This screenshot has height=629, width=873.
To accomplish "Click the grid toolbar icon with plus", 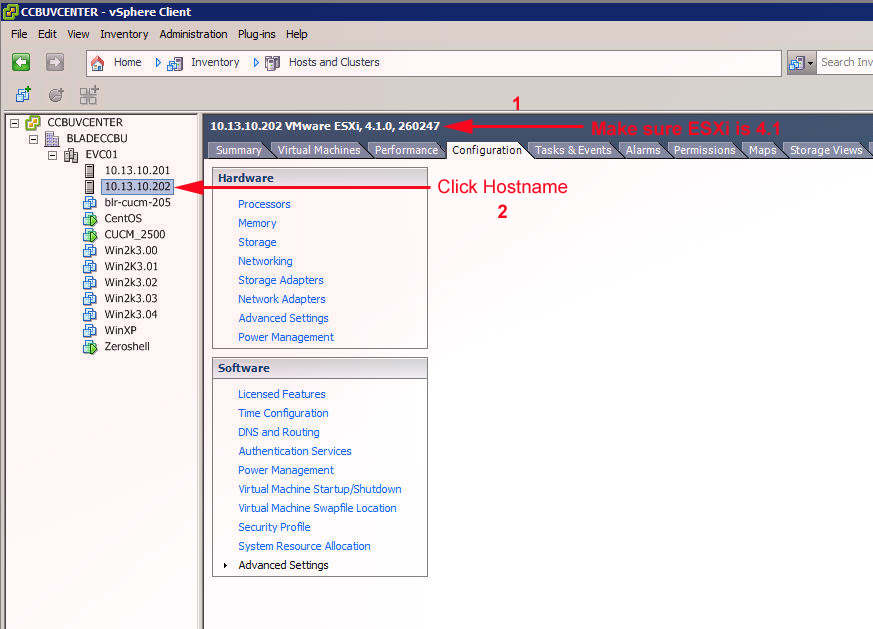I will coord(89,95).
